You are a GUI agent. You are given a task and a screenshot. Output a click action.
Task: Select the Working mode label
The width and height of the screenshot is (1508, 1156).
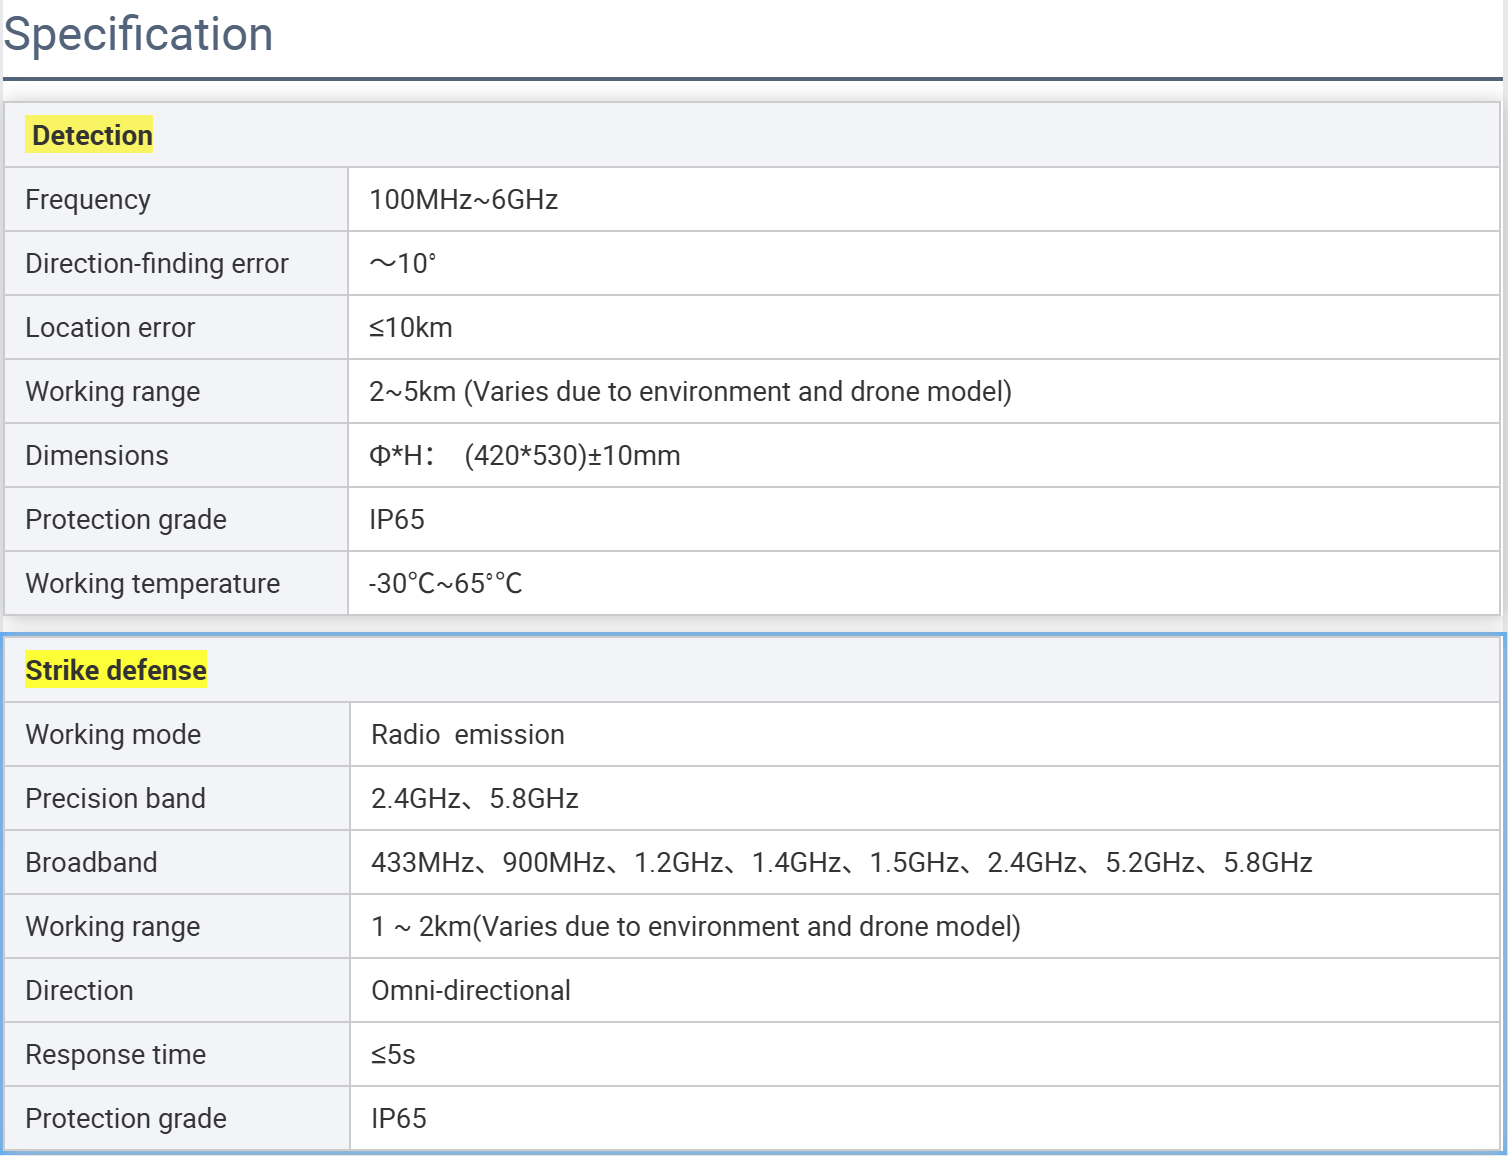[x=113, y=734]
